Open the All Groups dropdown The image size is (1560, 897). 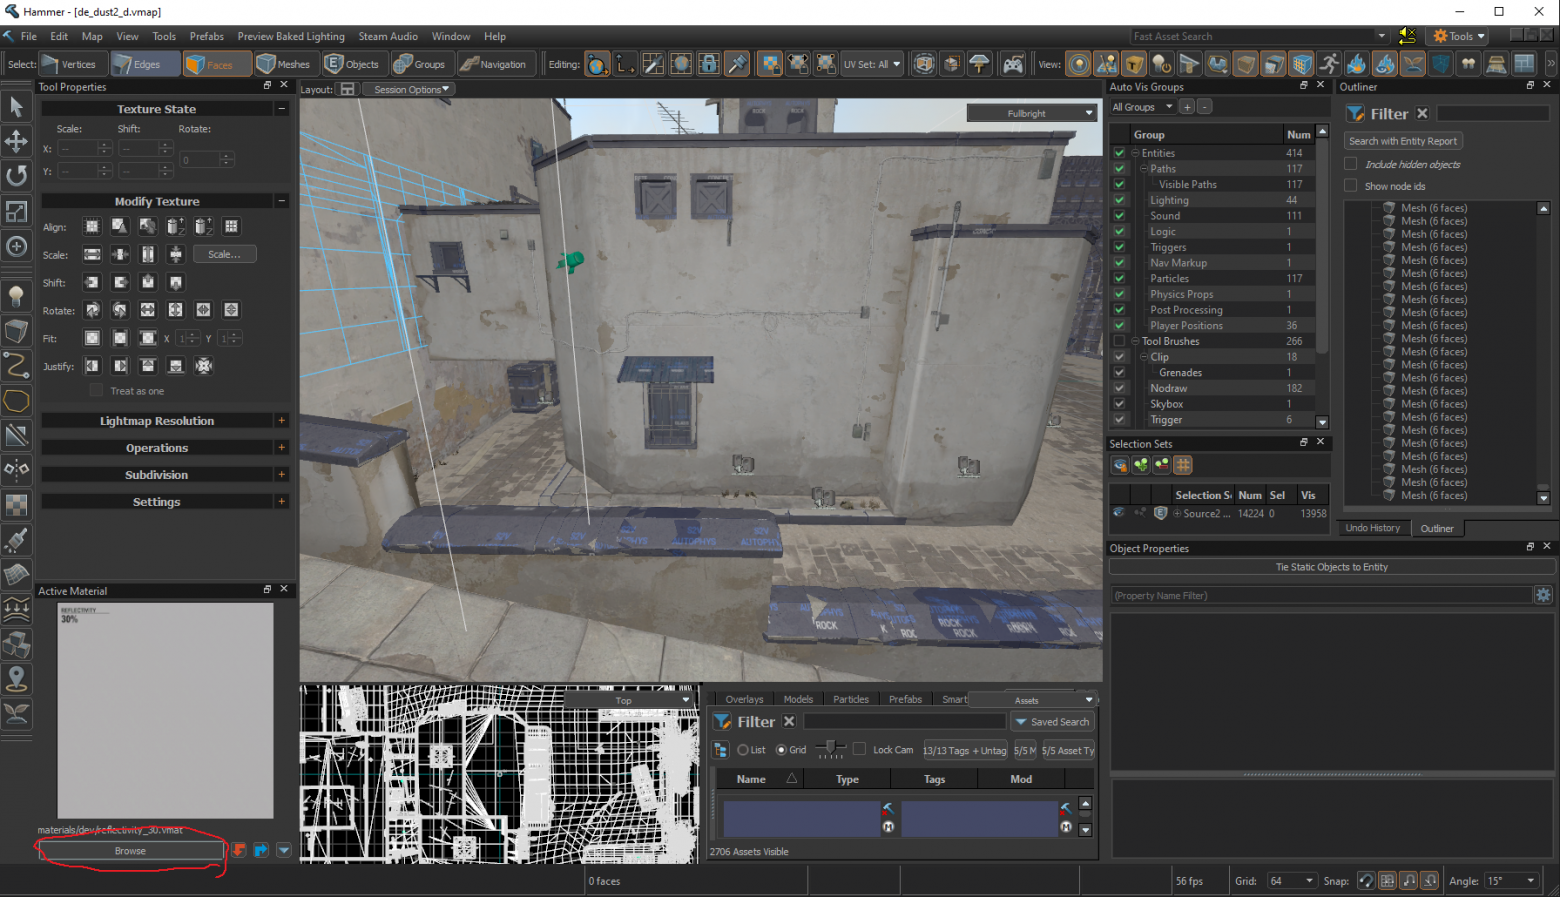pos(1142,107)
